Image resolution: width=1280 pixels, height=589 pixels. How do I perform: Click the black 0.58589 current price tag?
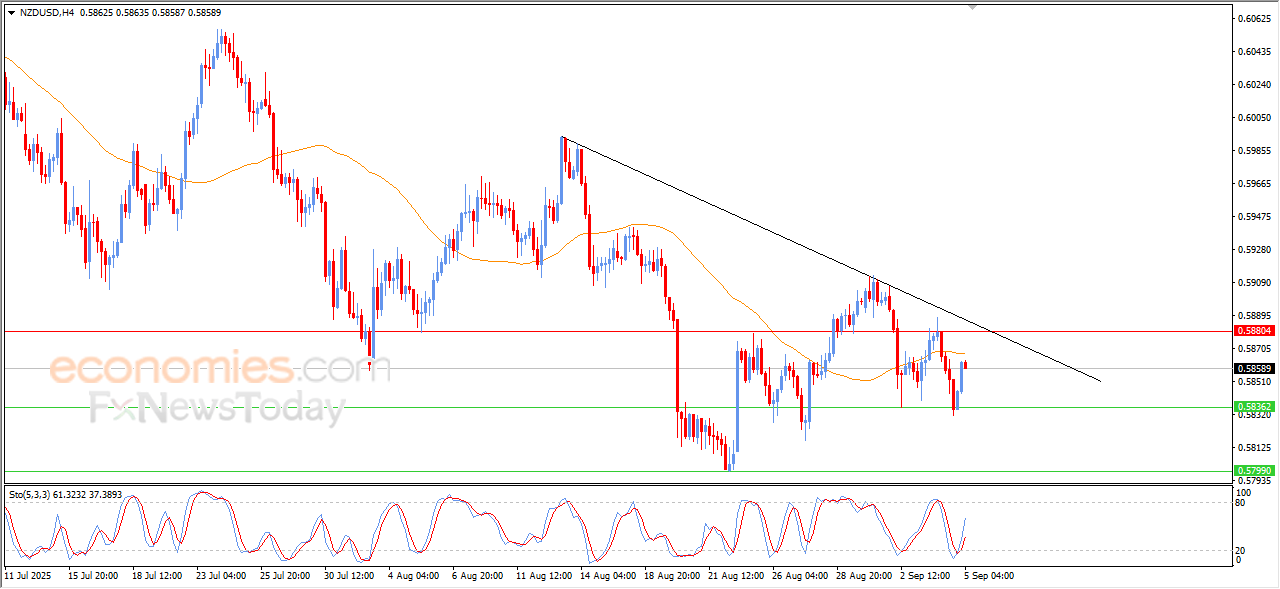pyautogui.click(x=1254, y=368)
